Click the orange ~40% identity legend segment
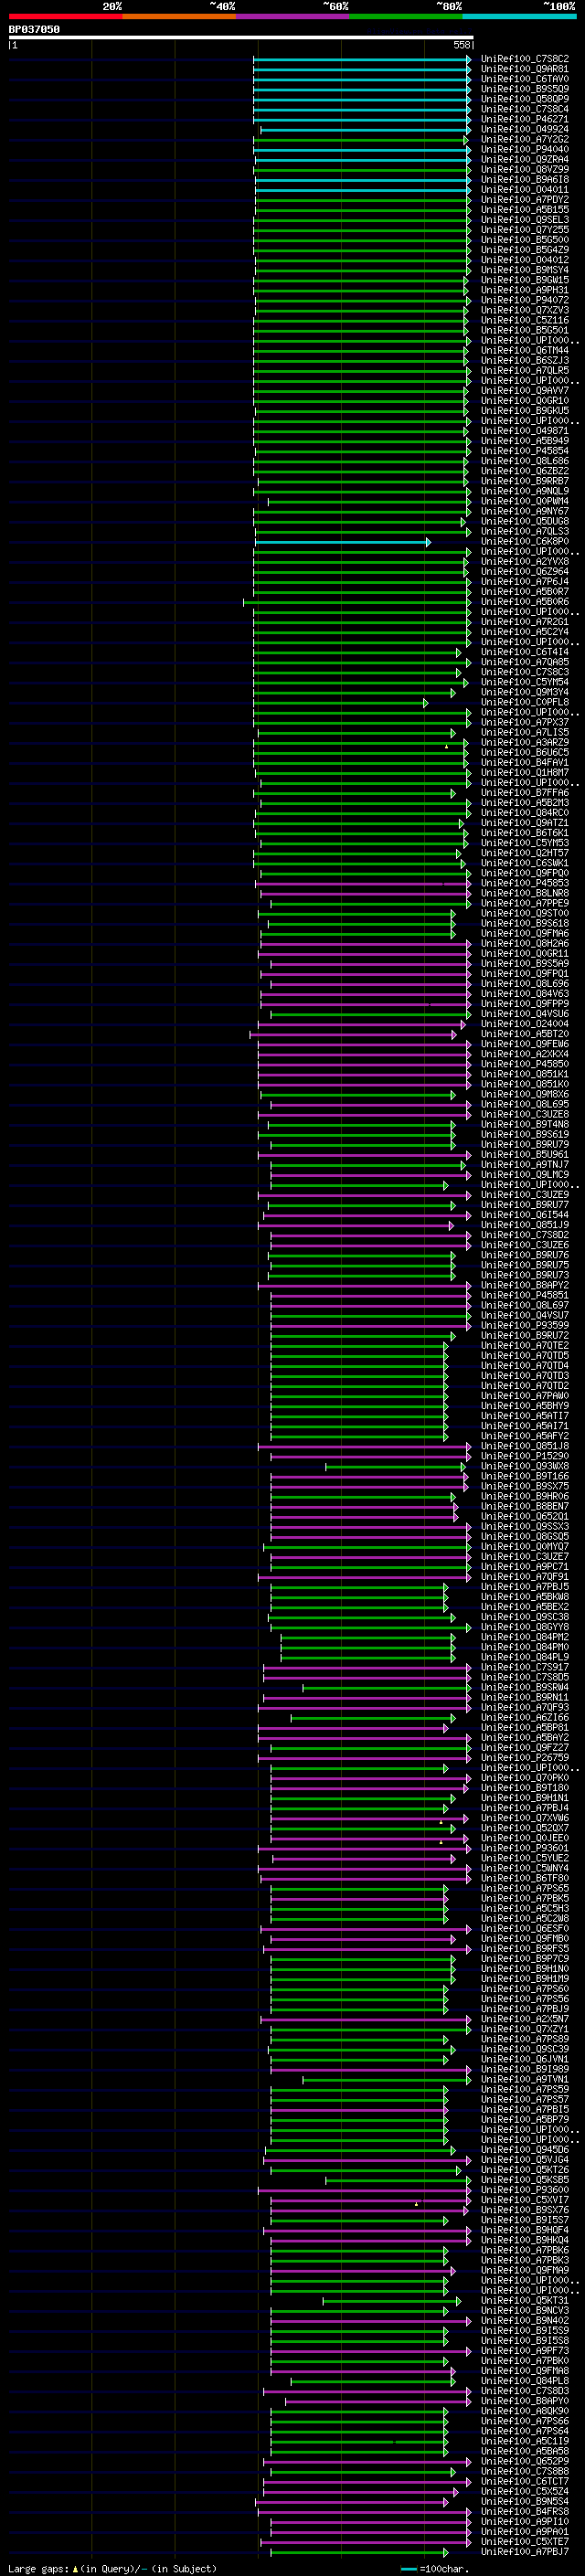The width and height of the screenshot is (585, 2576). point(179,16)
